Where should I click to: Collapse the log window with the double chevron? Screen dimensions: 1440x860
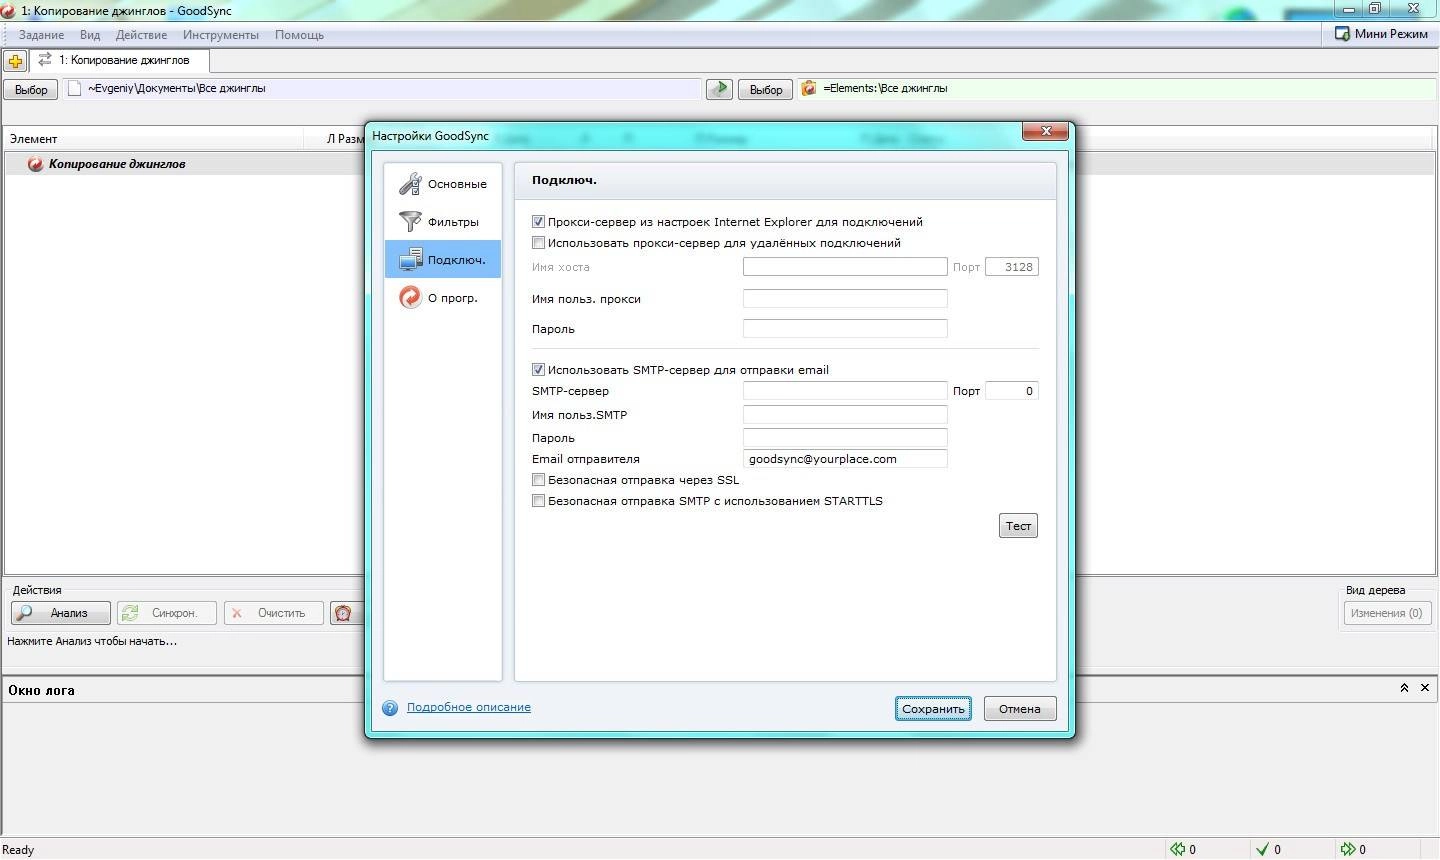[1404, 688]
